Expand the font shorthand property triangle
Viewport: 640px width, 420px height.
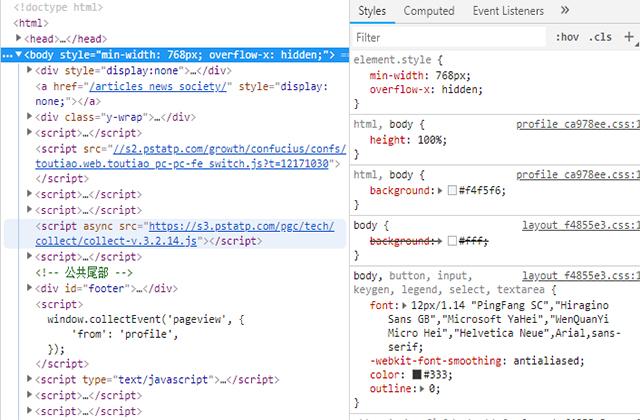point(404,304)
